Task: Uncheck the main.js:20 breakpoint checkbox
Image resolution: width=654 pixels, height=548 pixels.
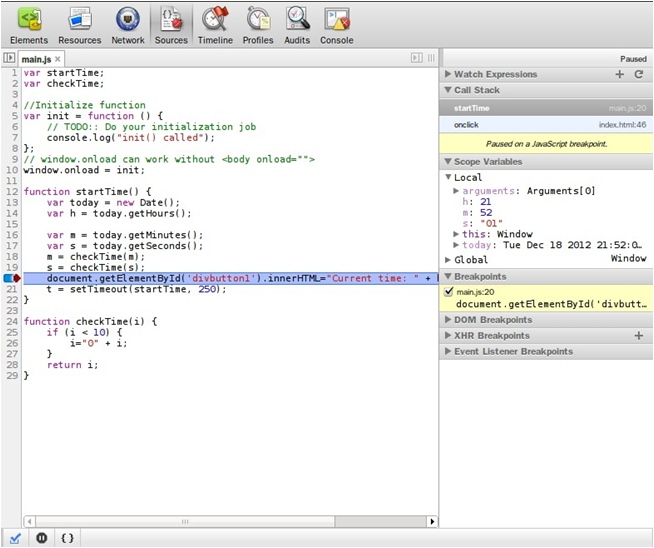Action: point(449,291)
